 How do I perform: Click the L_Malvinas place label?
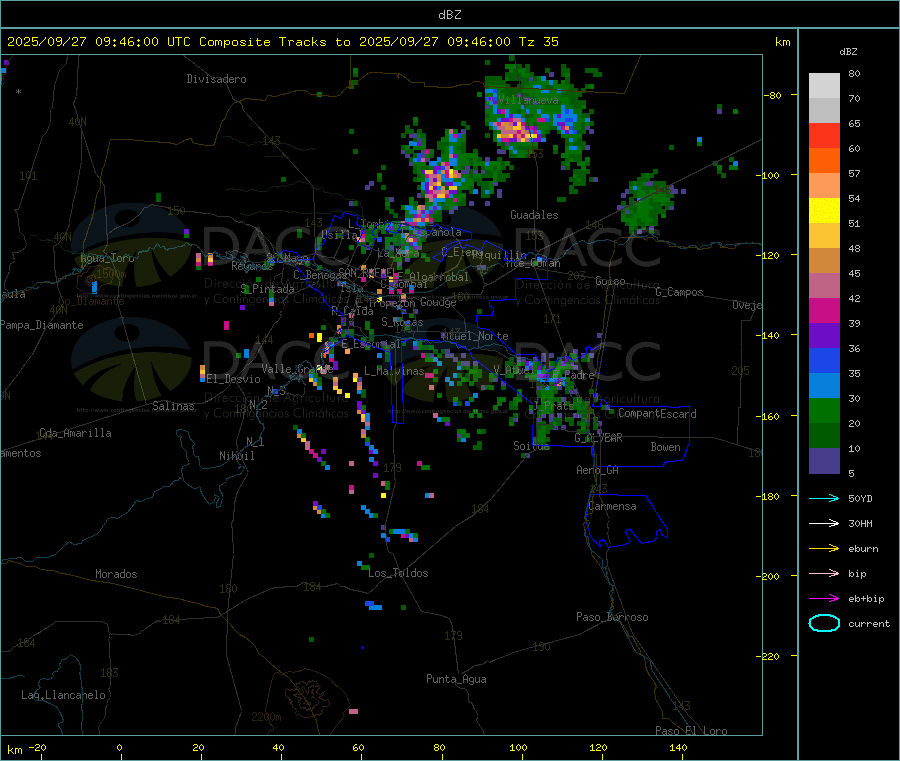[394, 371]
